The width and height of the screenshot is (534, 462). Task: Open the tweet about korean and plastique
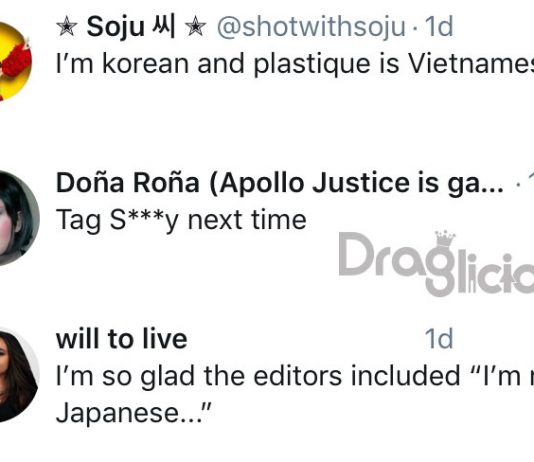click(x=295, y=64)
